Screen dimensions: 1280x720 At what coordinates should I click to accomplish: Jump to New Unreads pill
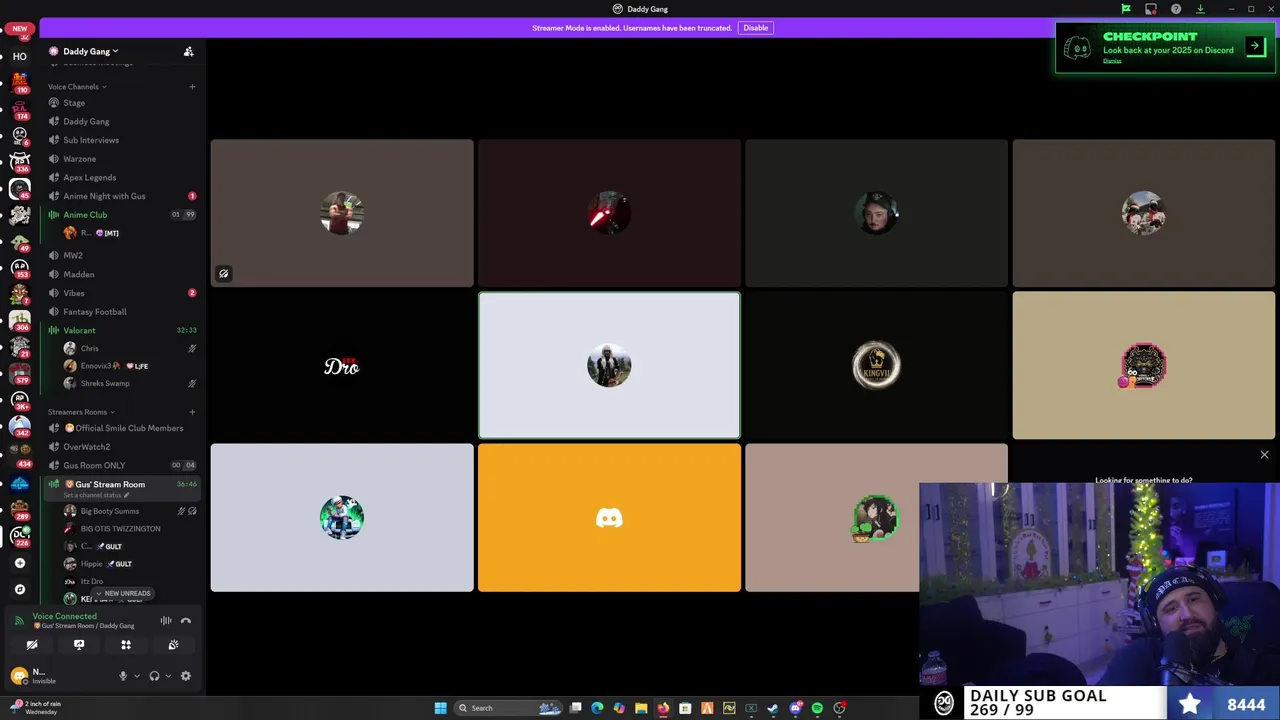[123, 593]
